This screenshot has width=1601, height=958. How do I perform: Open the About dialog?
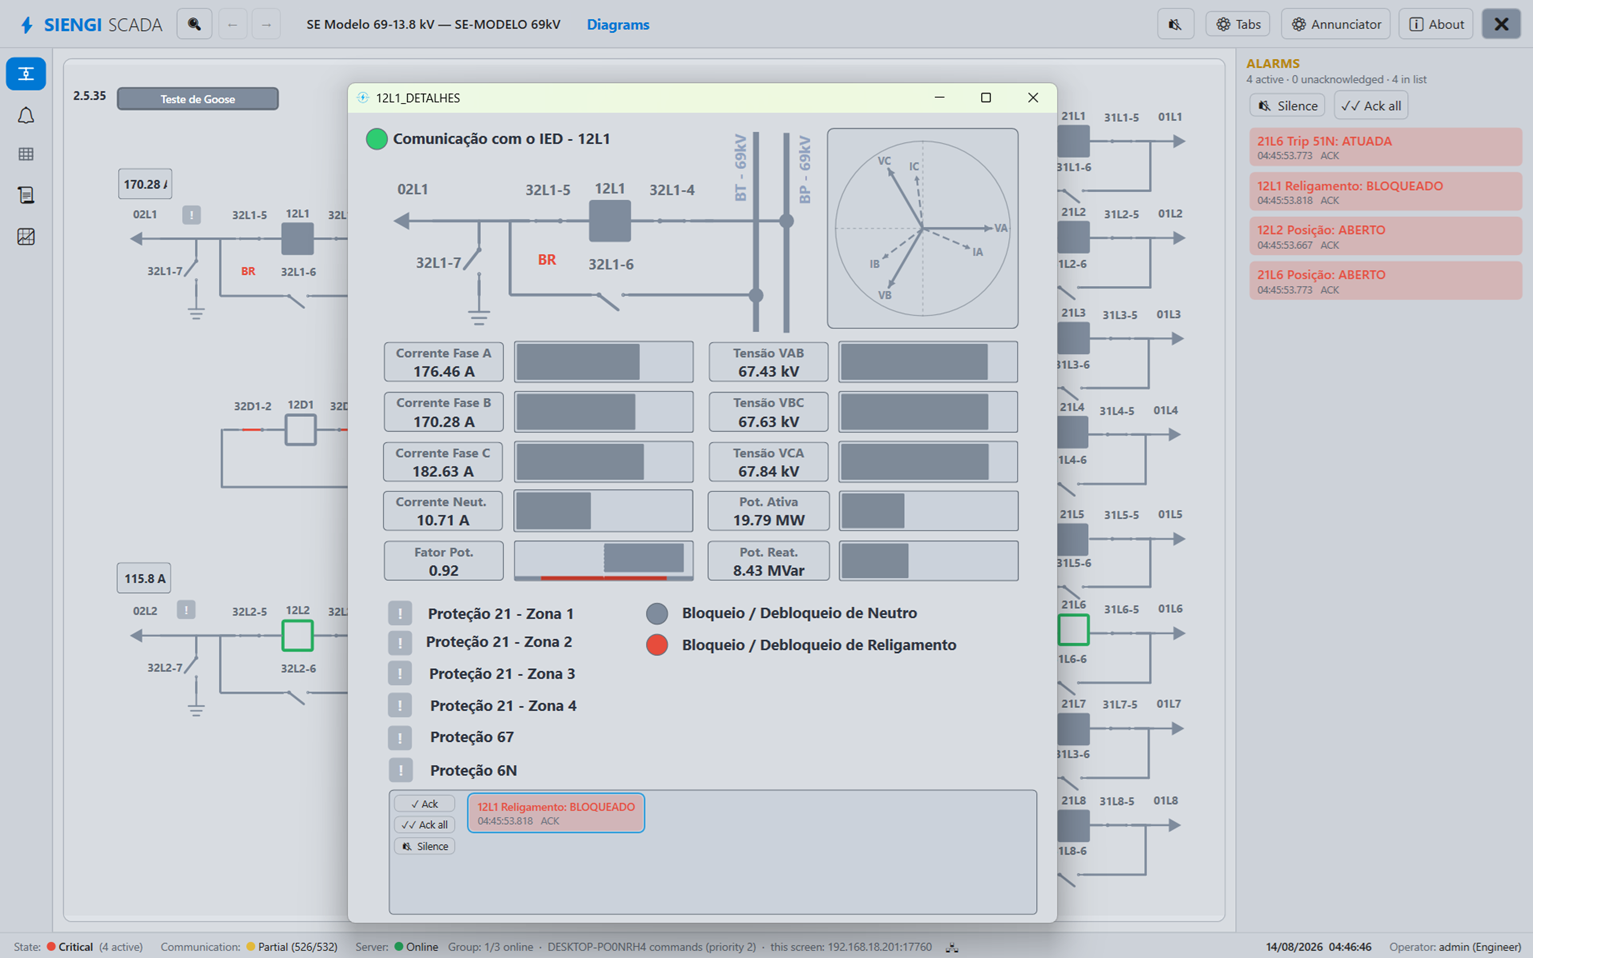[x=1436, y=24]
